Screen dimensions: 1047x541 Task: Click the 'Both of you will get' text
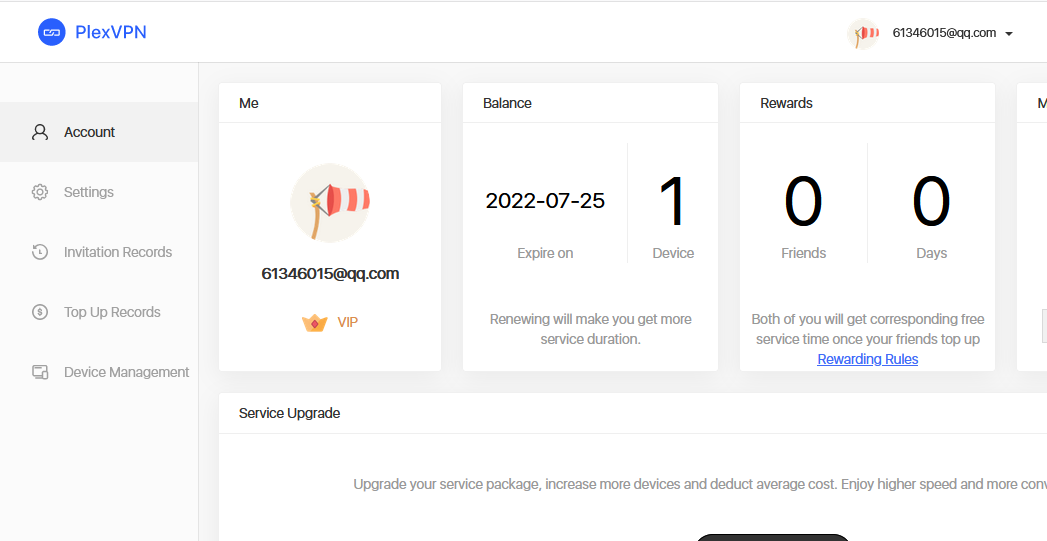[x=867, y=329]
